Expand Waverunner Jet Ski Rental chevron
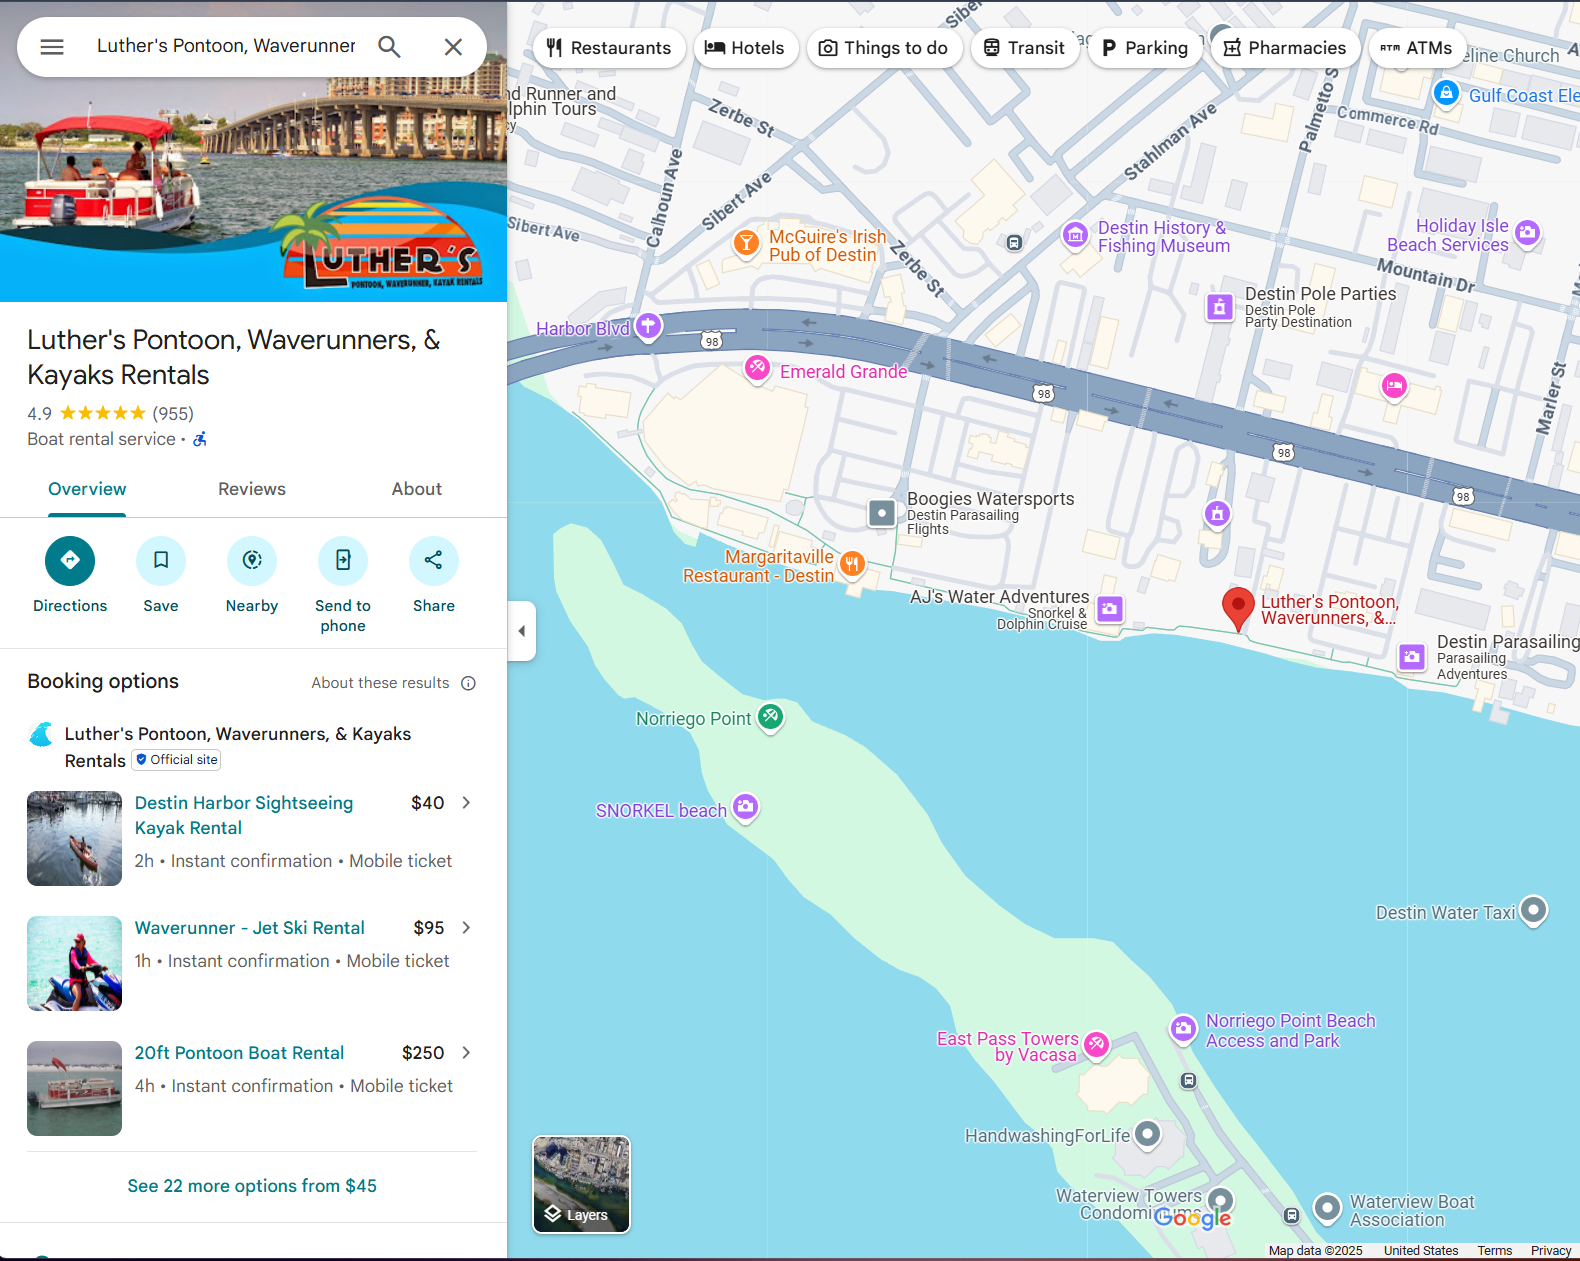The height and width of the screenshot is (1261, 1580). coord(466,928)
